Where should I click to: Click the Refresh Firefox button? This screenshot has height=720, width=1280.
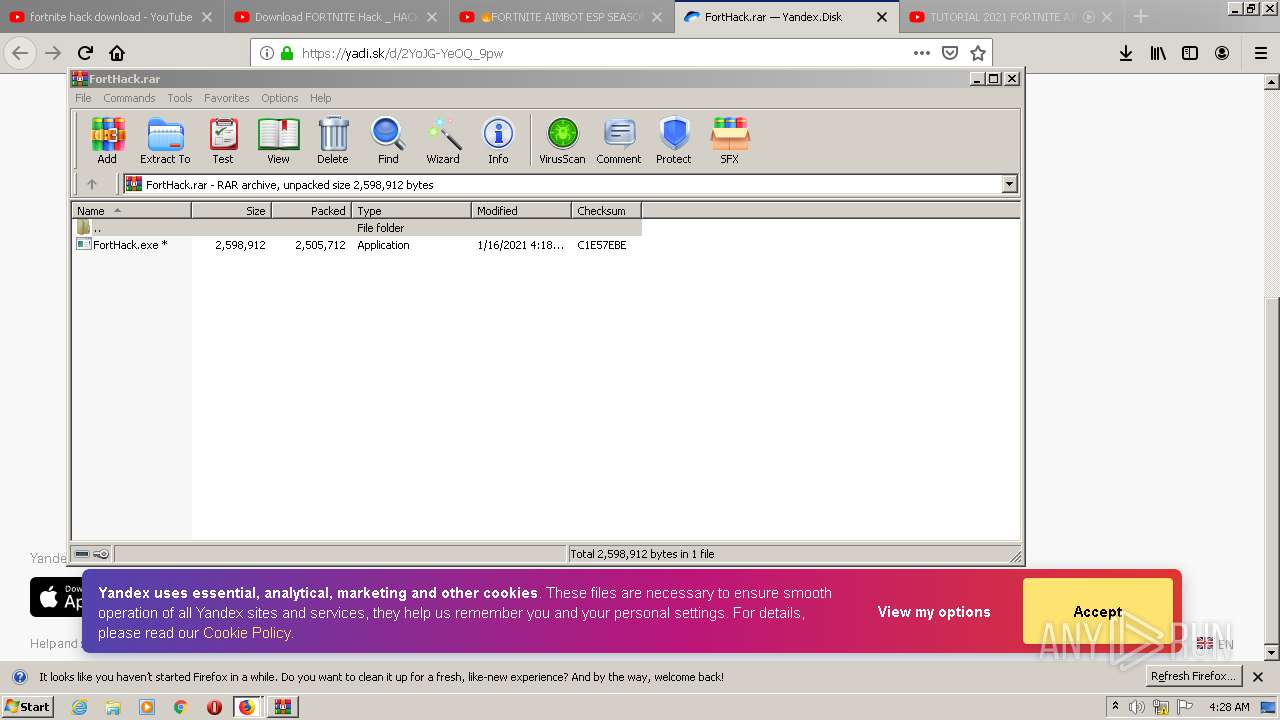(1194, 676)
